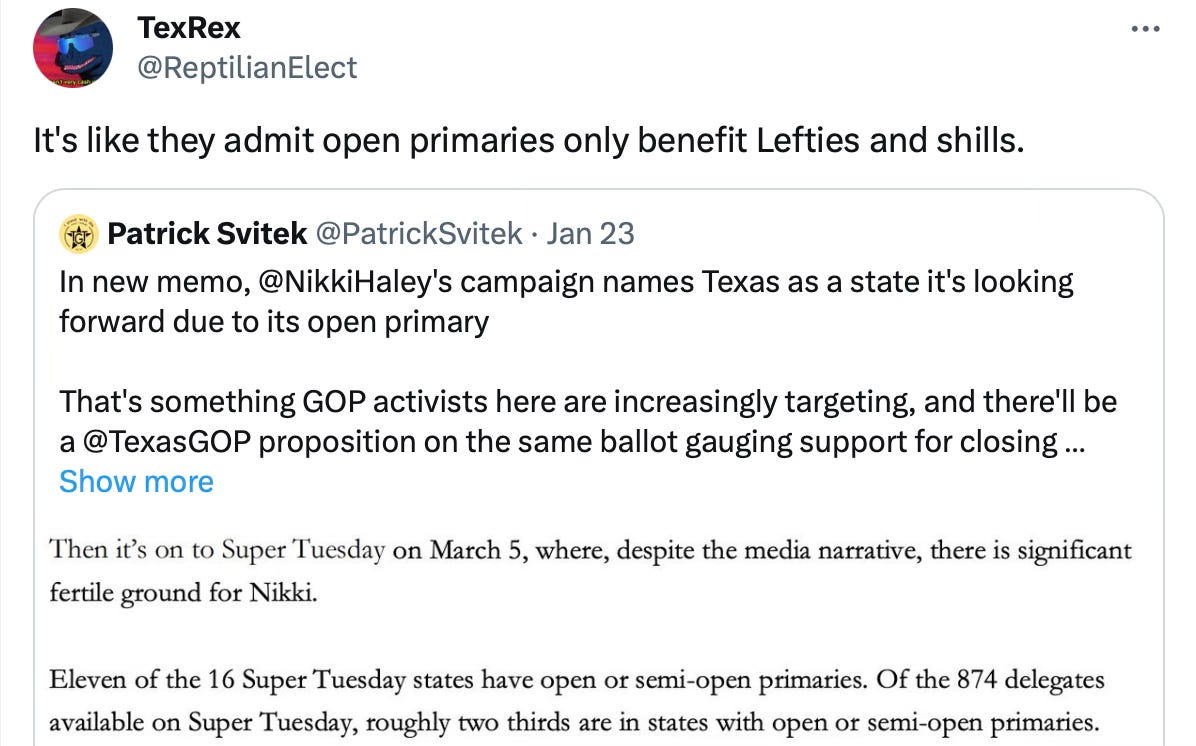Expand quoted tweet with Show more
The width and height of the screenshot is (1196, 746).
click(x=137, y=482)
